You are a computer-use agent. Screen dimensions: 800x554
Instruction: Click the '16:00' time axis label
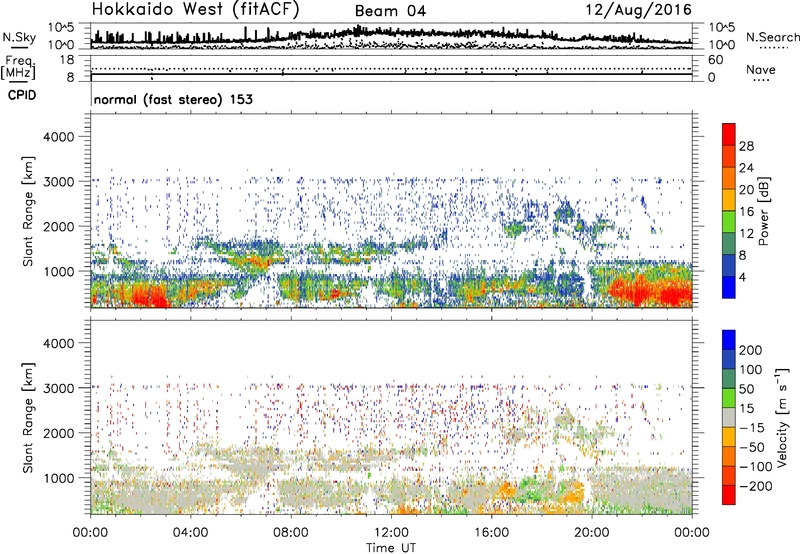point(491,533)
